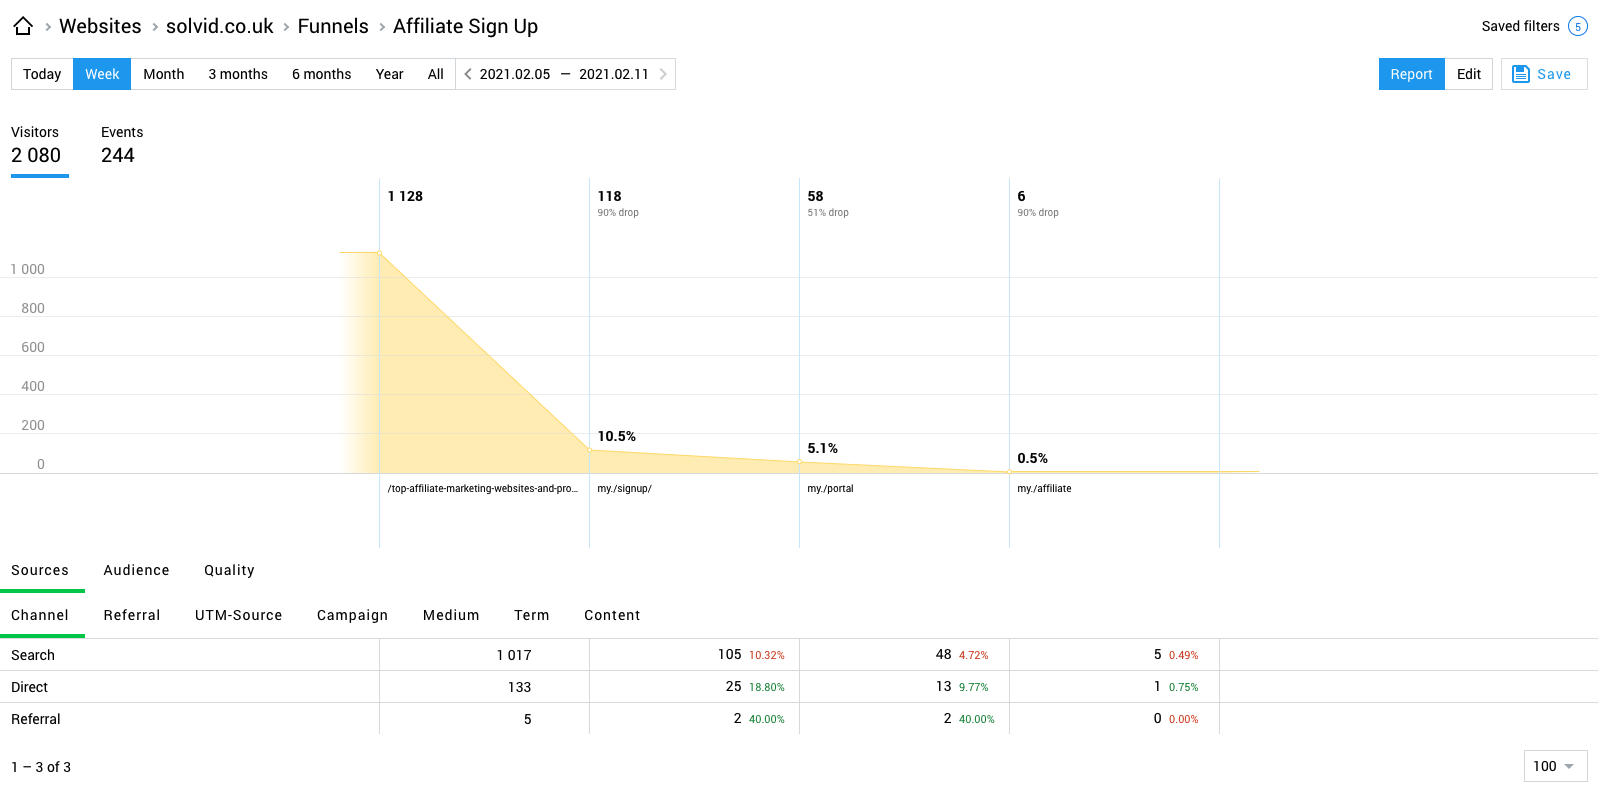Save the funnel with the Save button
Screen dimensions: 1598x794
point(1544,74)
